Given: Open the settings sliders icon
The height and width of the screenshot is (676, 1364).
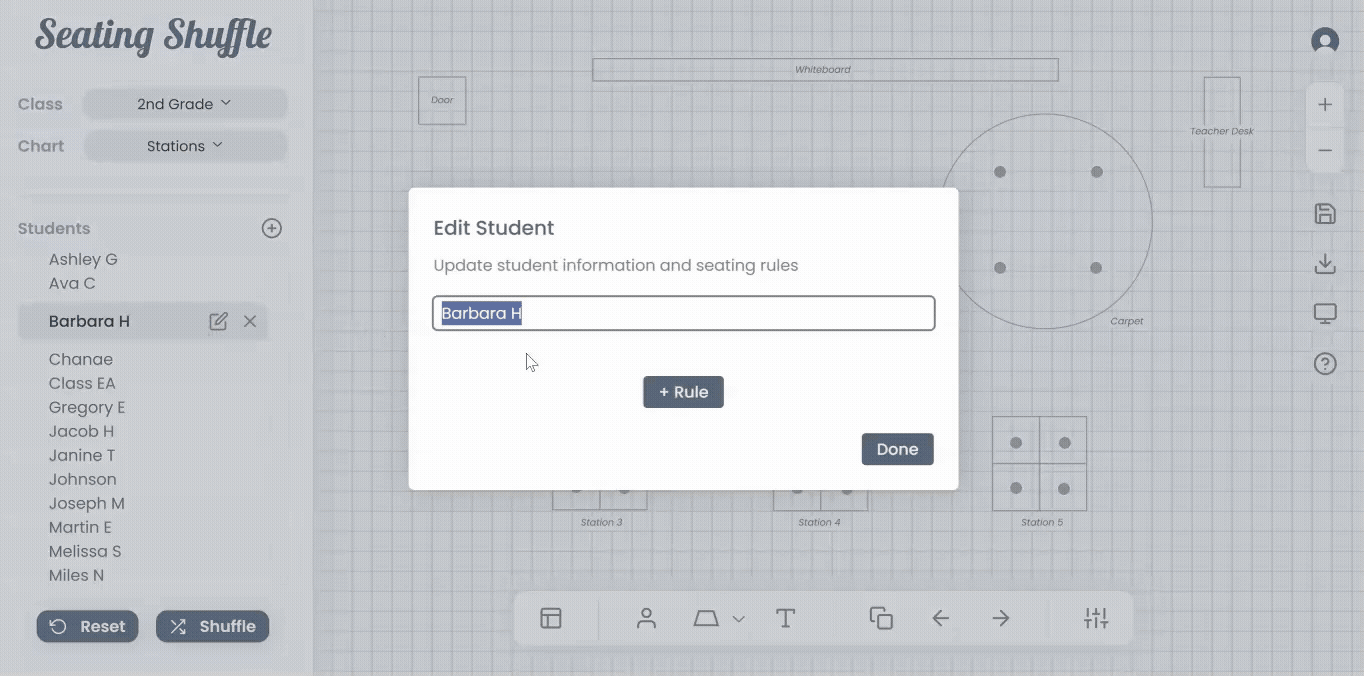Looking at the screenshot, I should tap(1096, 618).
